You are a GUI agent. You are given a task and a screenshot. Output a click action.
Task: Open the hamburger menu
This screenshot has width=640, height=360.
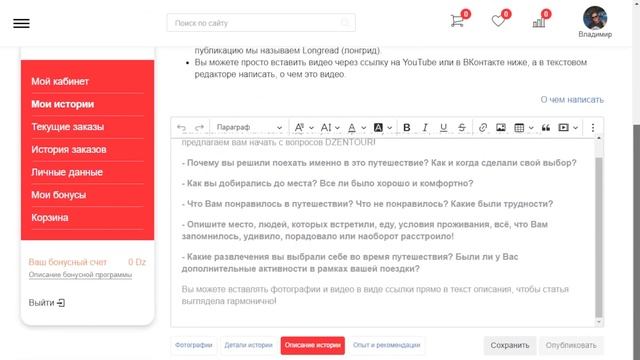(x=21, y=23)
